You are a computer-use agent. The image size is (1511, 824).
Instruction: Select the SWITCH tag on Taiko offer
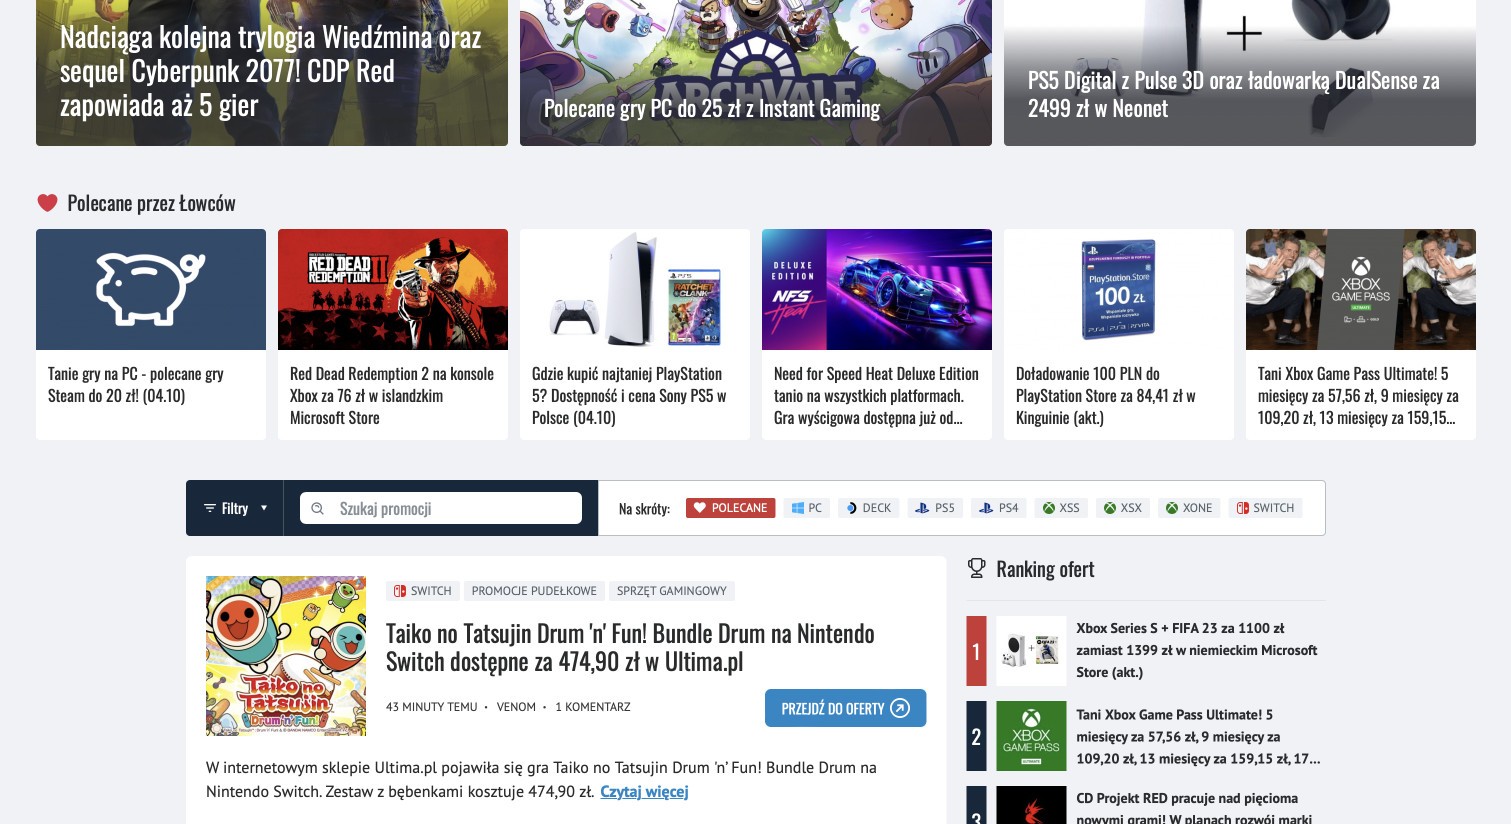[422, 591]
